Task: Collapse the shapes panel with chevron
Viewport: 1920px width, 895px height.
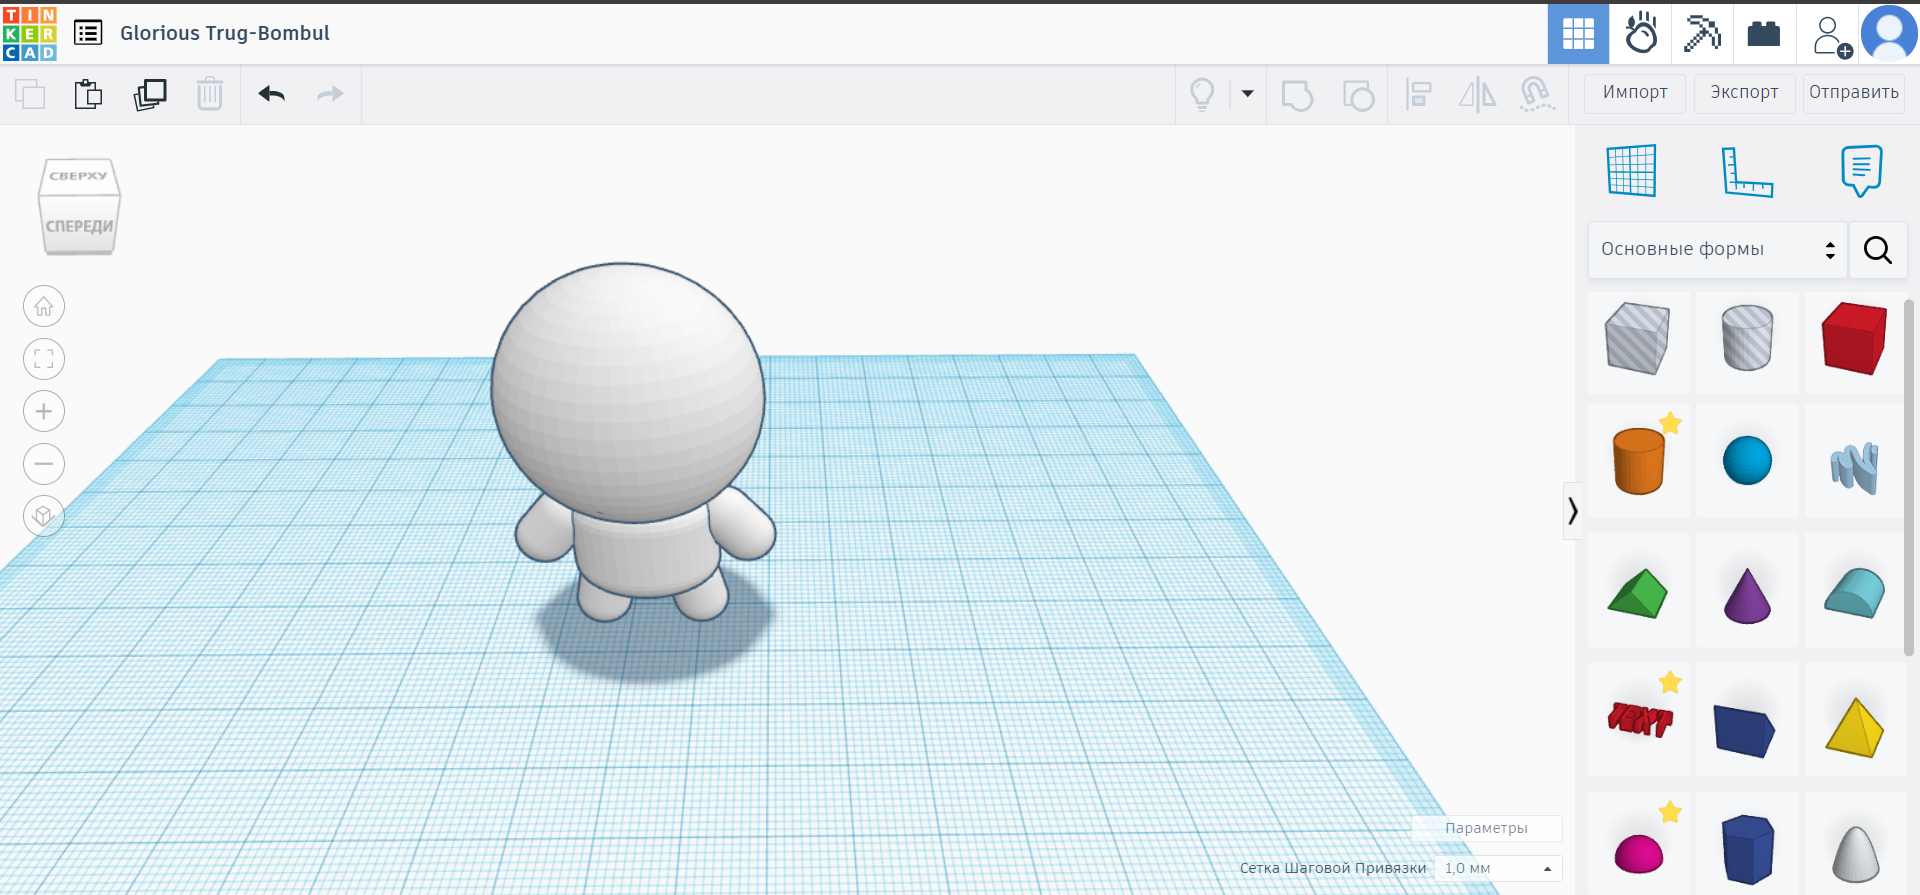Action: coord(1573,511)
